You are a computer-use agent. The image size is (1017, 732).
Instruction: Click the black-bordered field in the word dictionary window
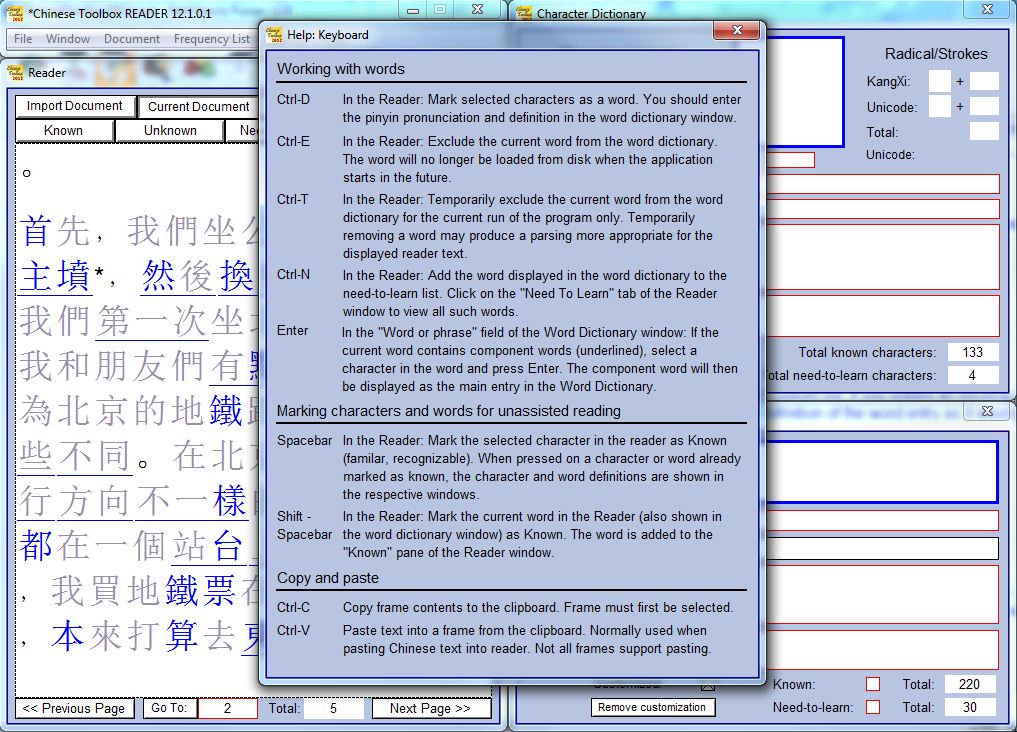pos(882,549)
